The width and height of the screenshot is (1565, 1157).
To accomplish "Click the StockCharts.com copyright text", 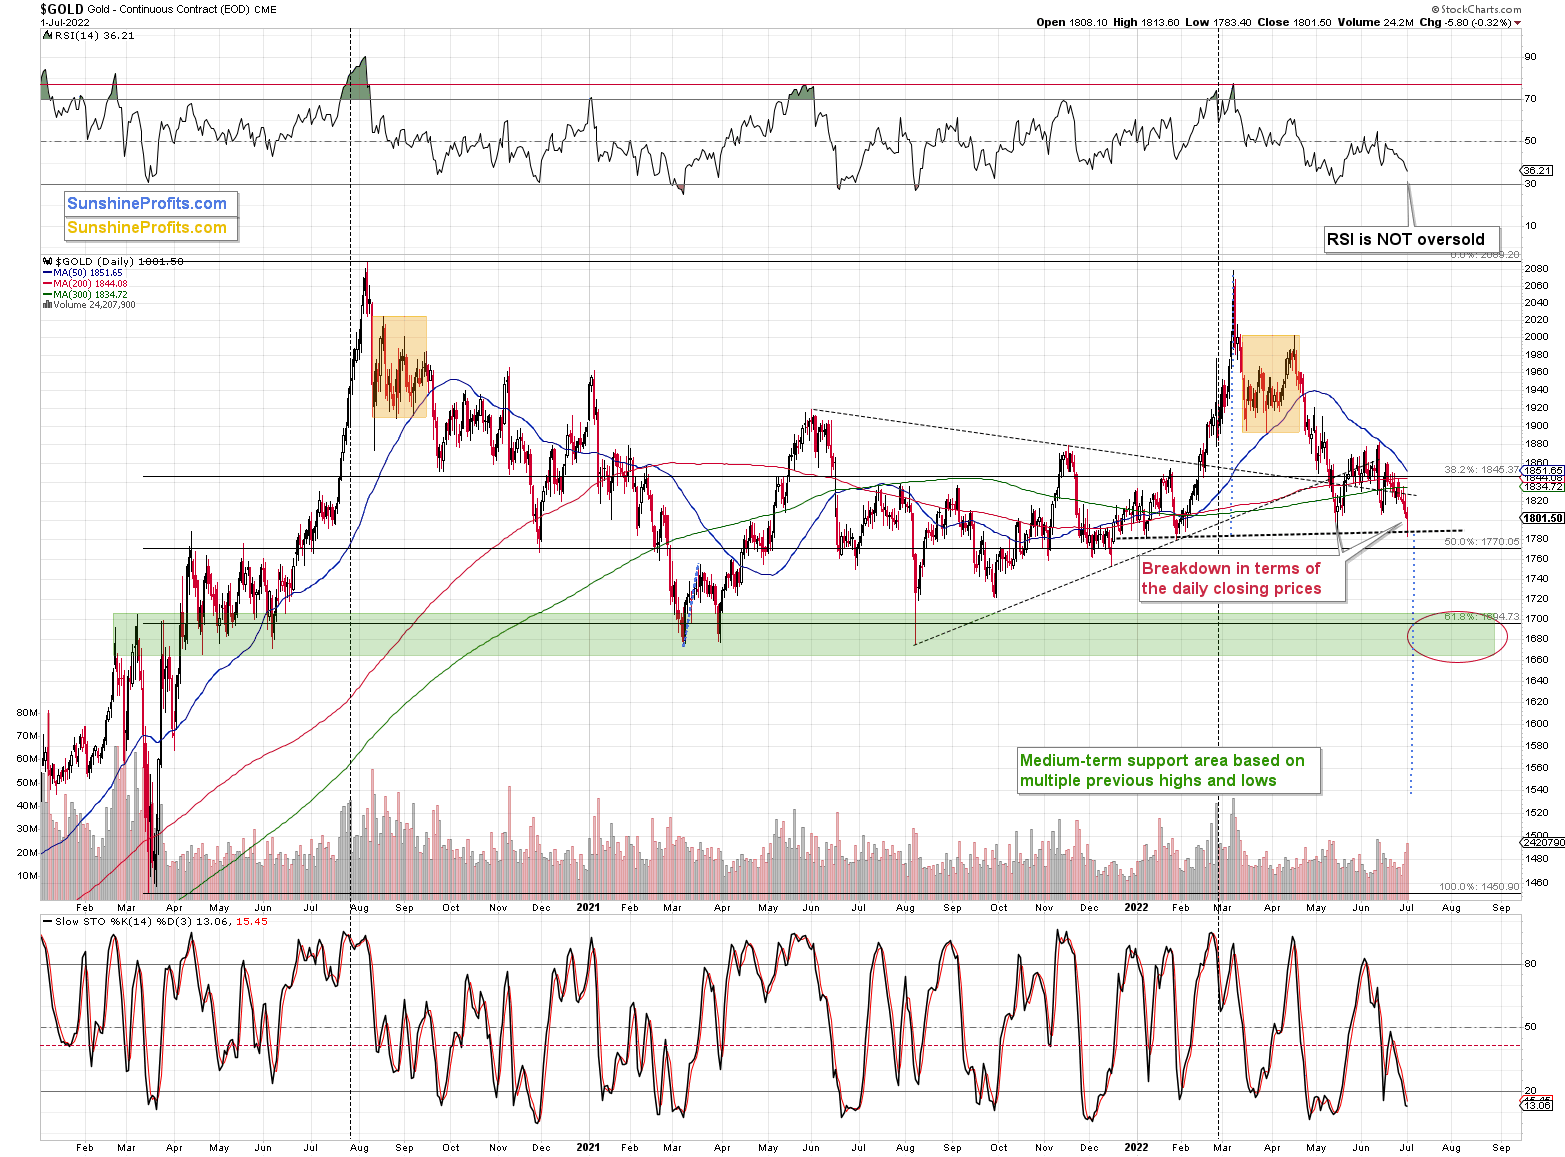I will tap(1475, 9).
